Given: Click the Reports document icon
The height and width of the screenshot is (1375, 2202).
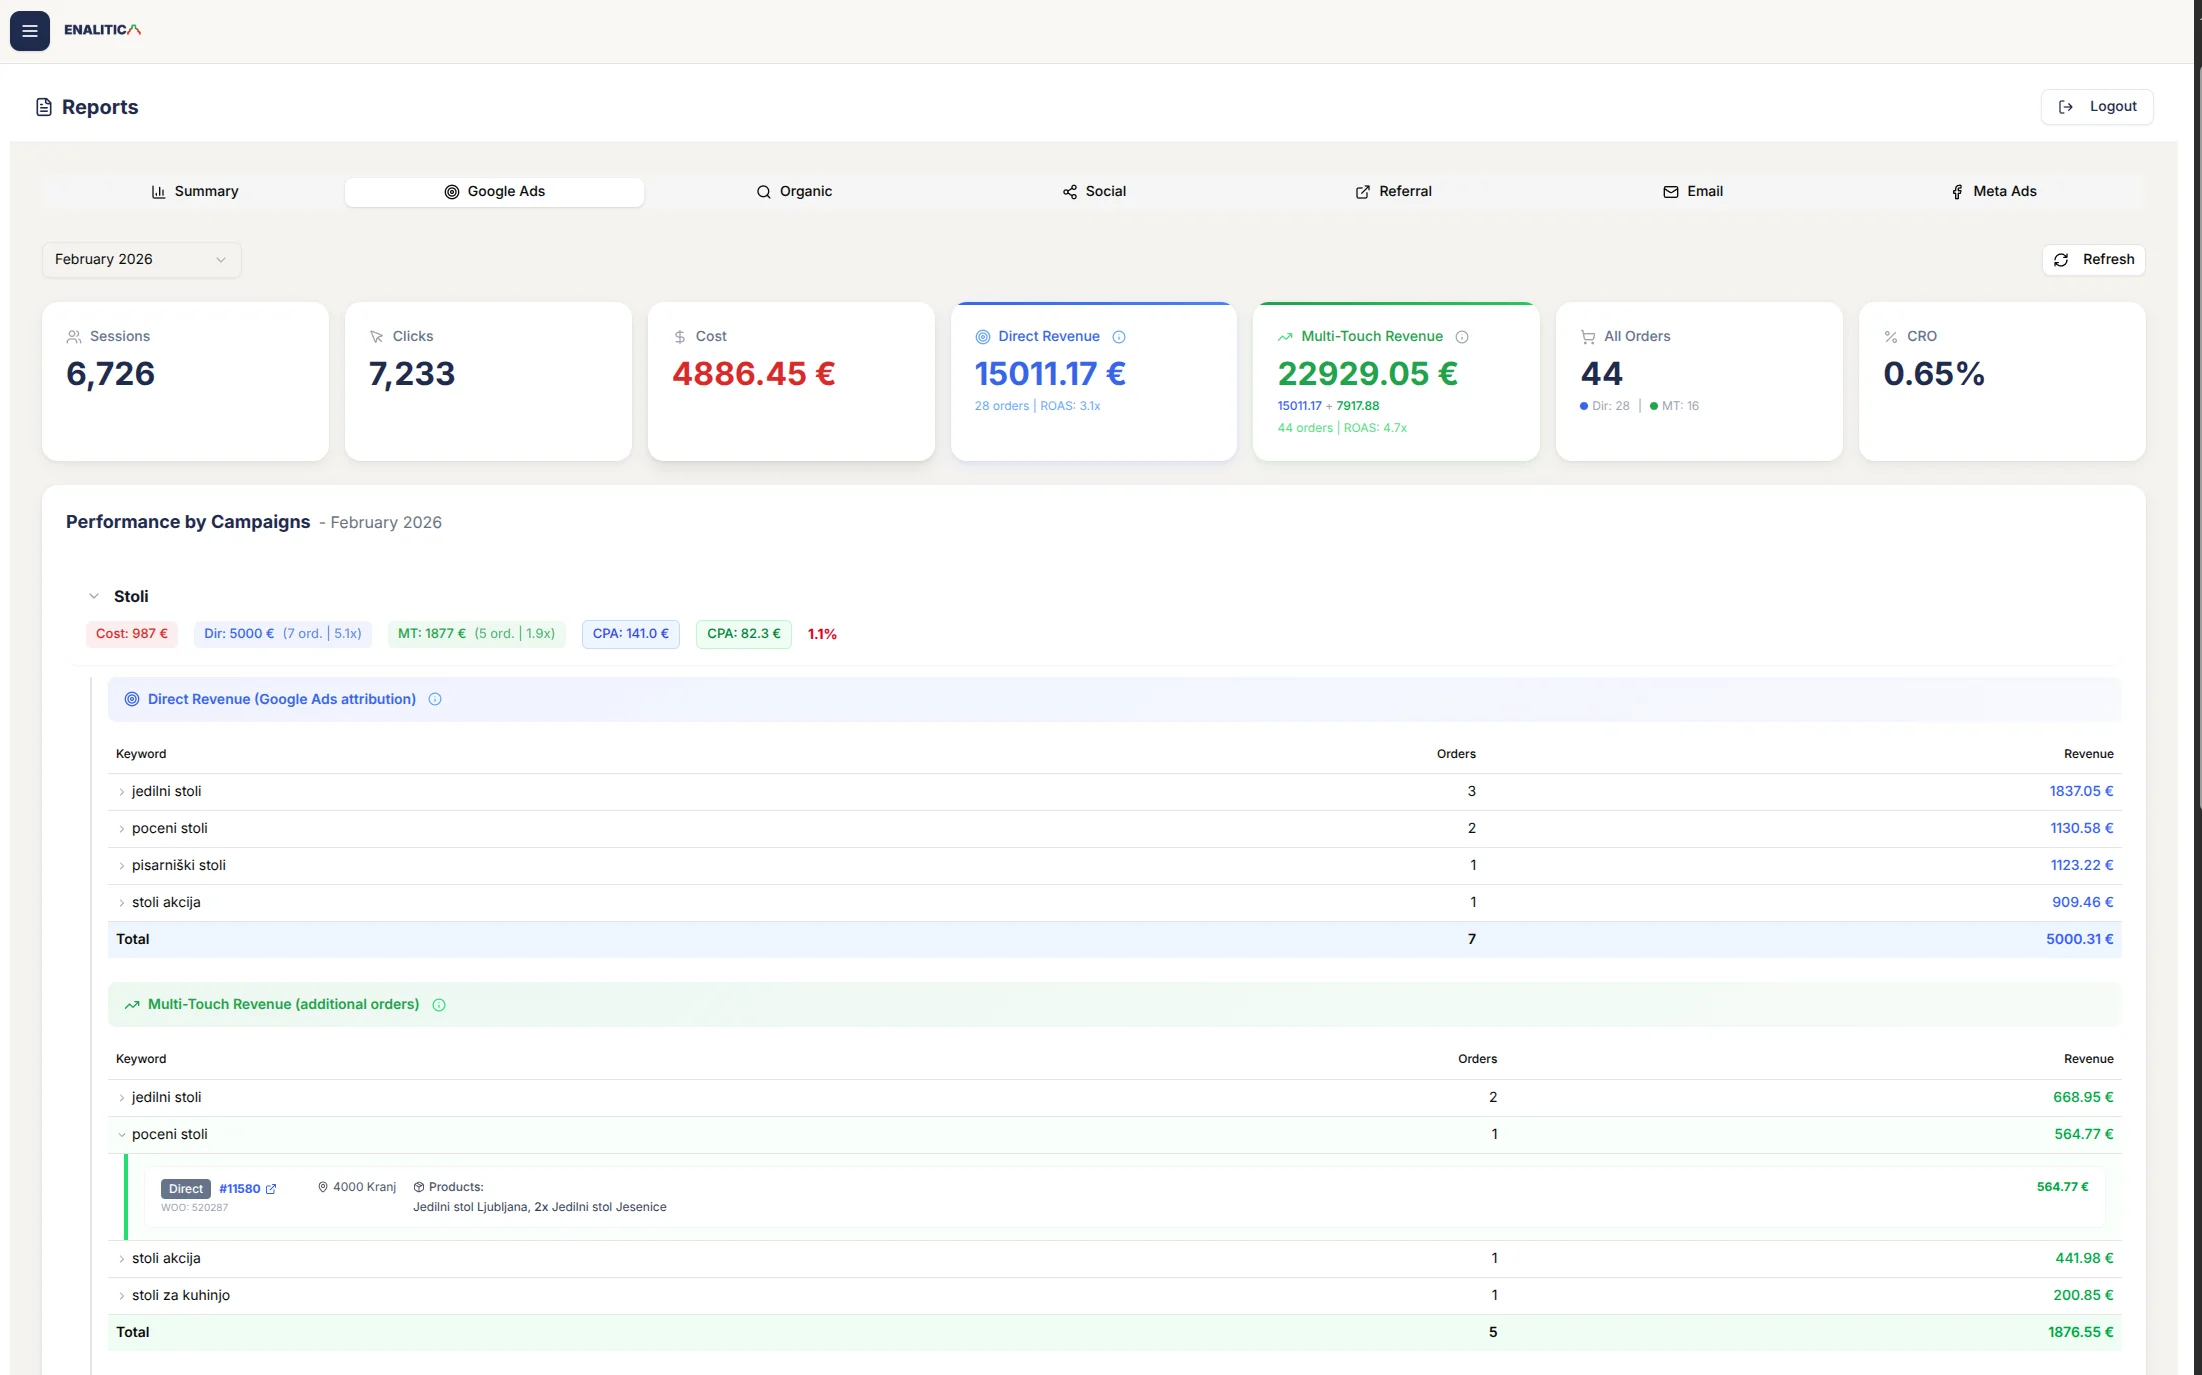Looking at the screenshot, I should (43, 106).
